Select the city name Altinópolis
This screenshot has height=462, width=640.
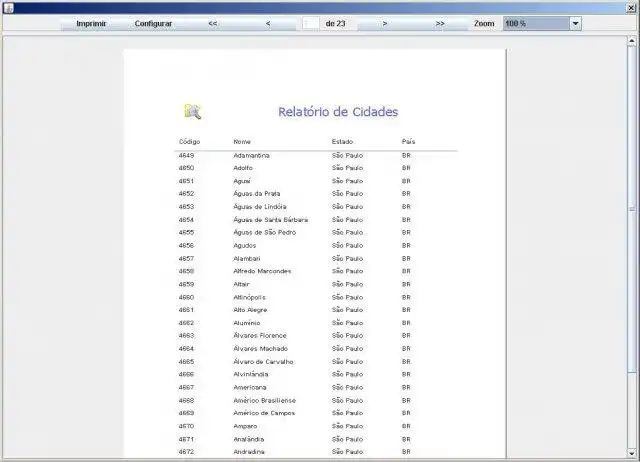[249, 297]
